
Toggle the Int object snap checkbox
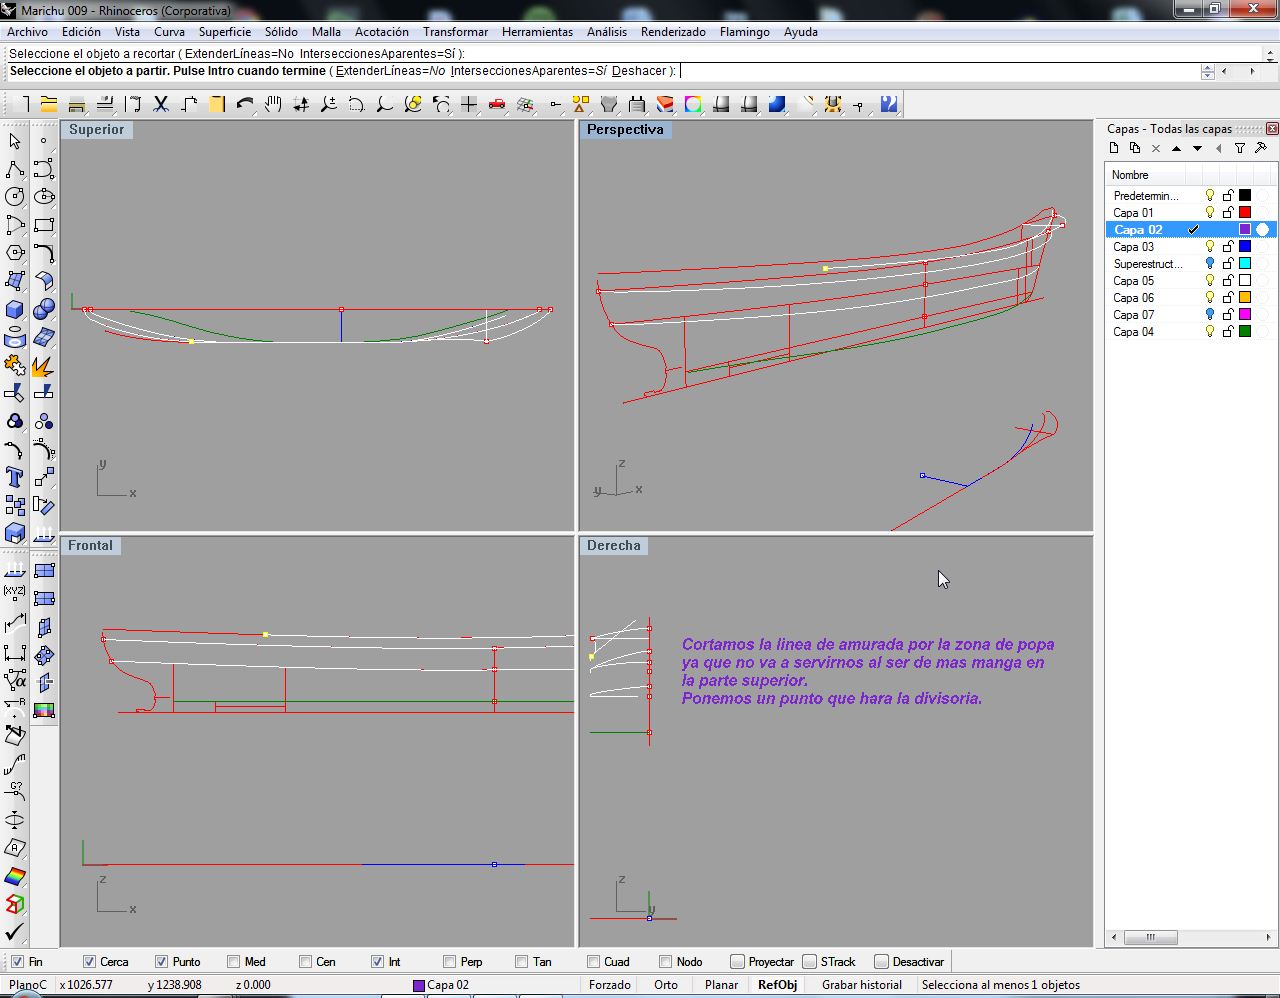click(x=377, y=962)
